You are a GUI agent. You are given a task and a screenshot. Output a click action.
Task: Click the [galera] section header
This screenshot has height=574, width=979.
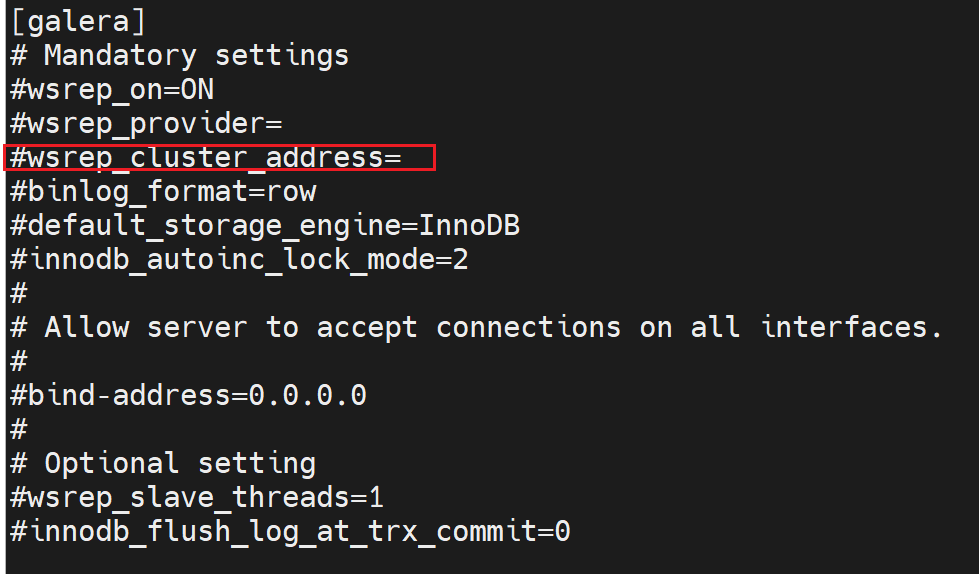(77, 22)
